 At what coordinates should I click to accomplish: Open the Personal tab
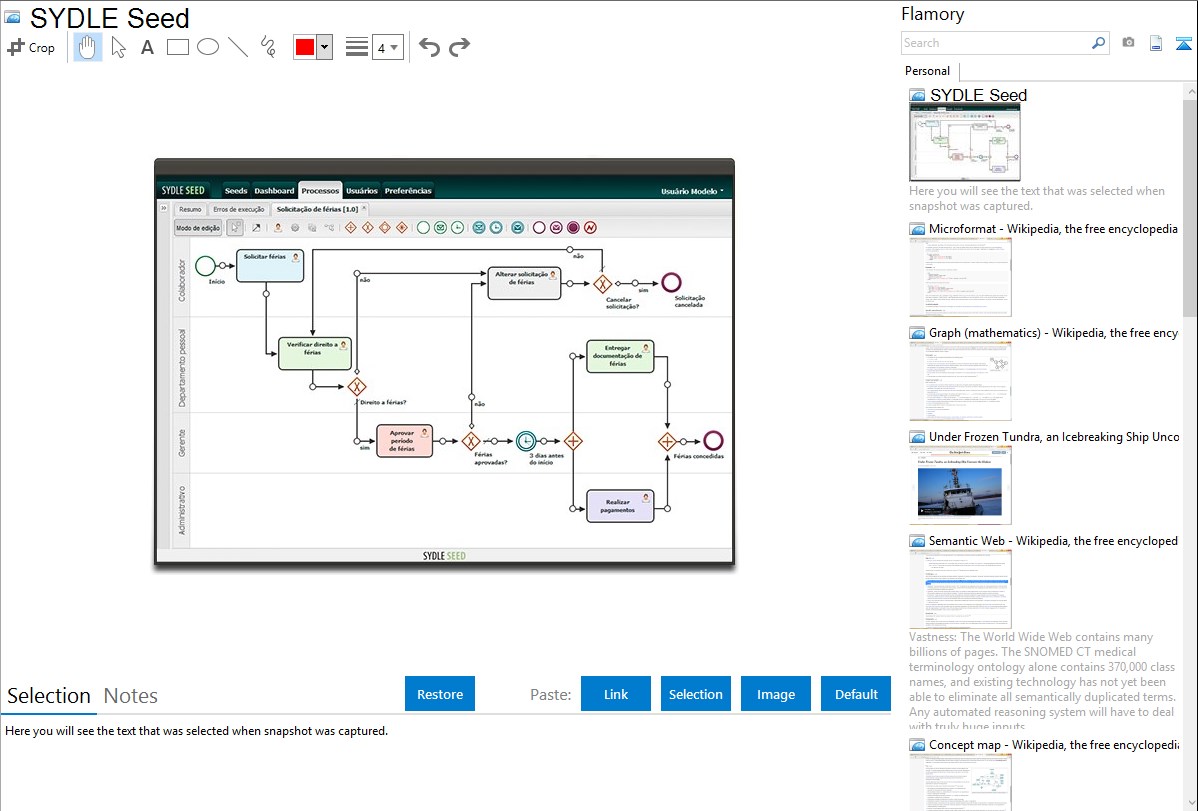pos(927,71)
